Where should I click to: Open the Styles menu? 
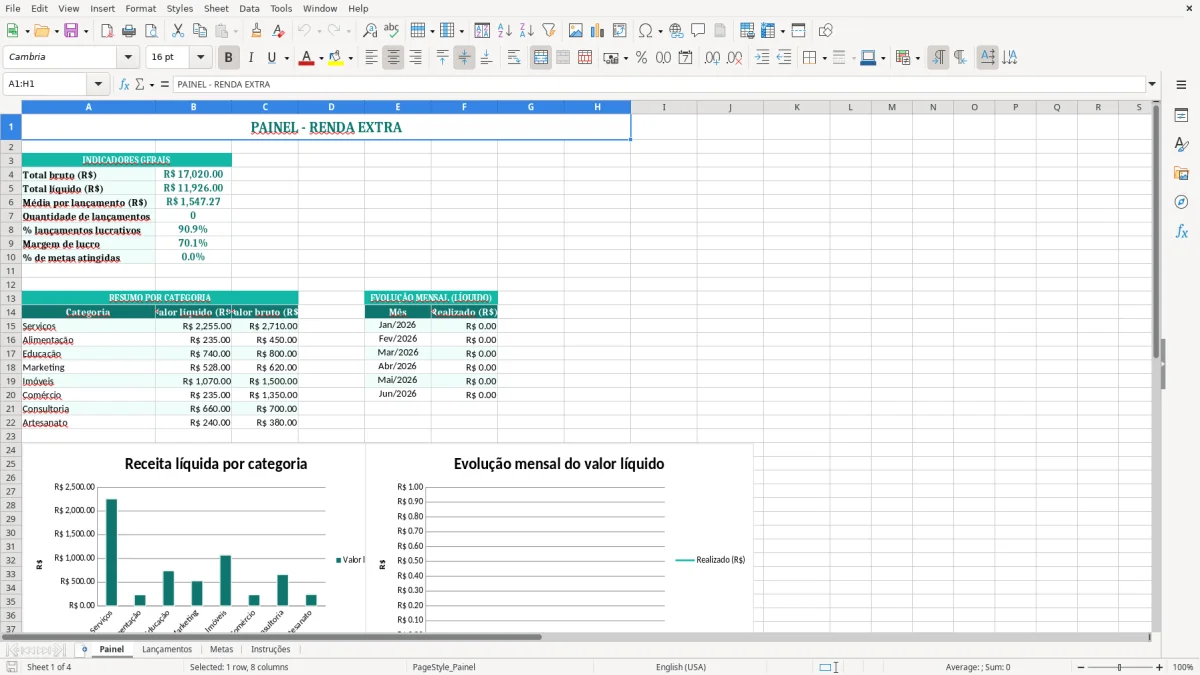(180, 8)
